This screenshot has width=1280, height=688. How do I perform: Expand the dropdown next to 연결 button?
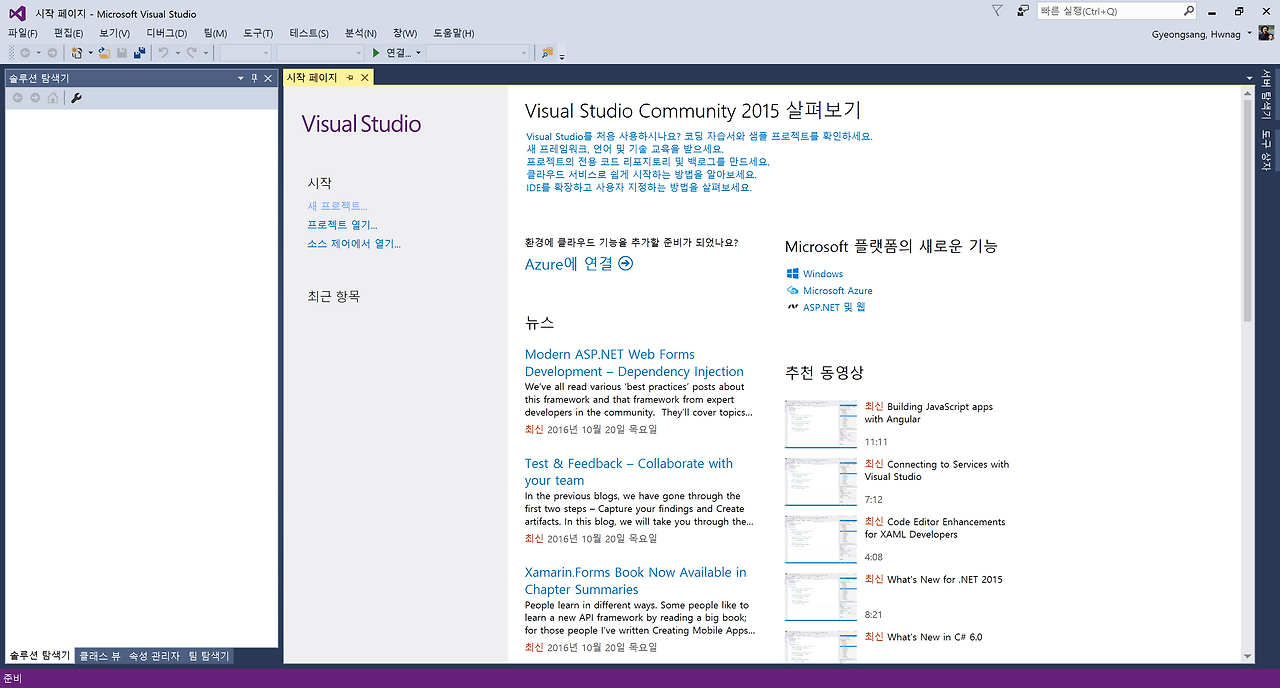coord(418,53)
